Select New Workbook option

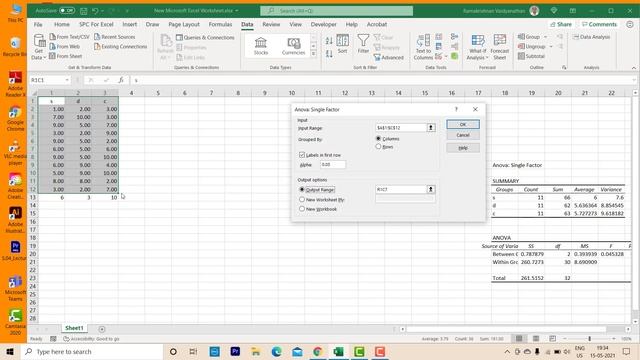click(302, 209)
